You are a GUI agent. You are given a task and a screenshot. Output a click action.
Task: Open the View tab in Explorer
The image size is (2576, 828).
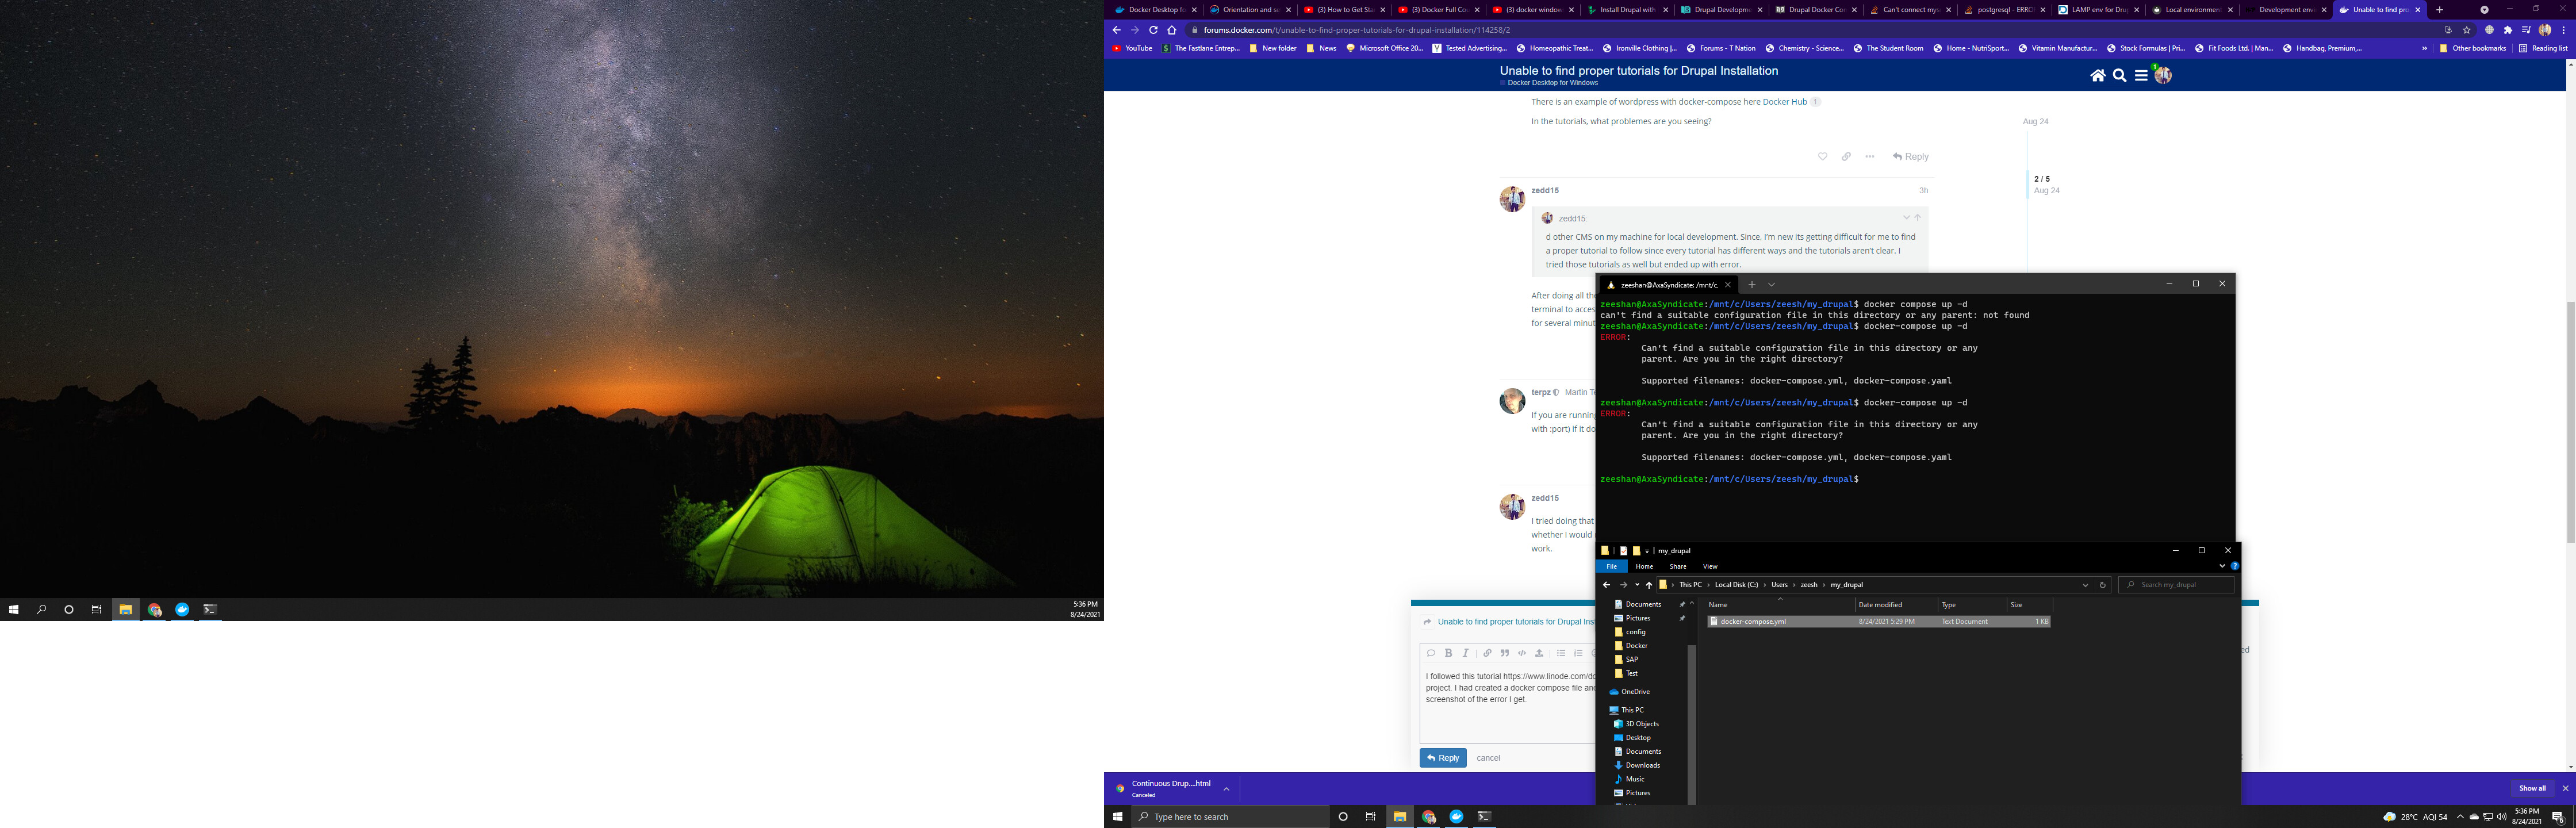point(1710,566)
